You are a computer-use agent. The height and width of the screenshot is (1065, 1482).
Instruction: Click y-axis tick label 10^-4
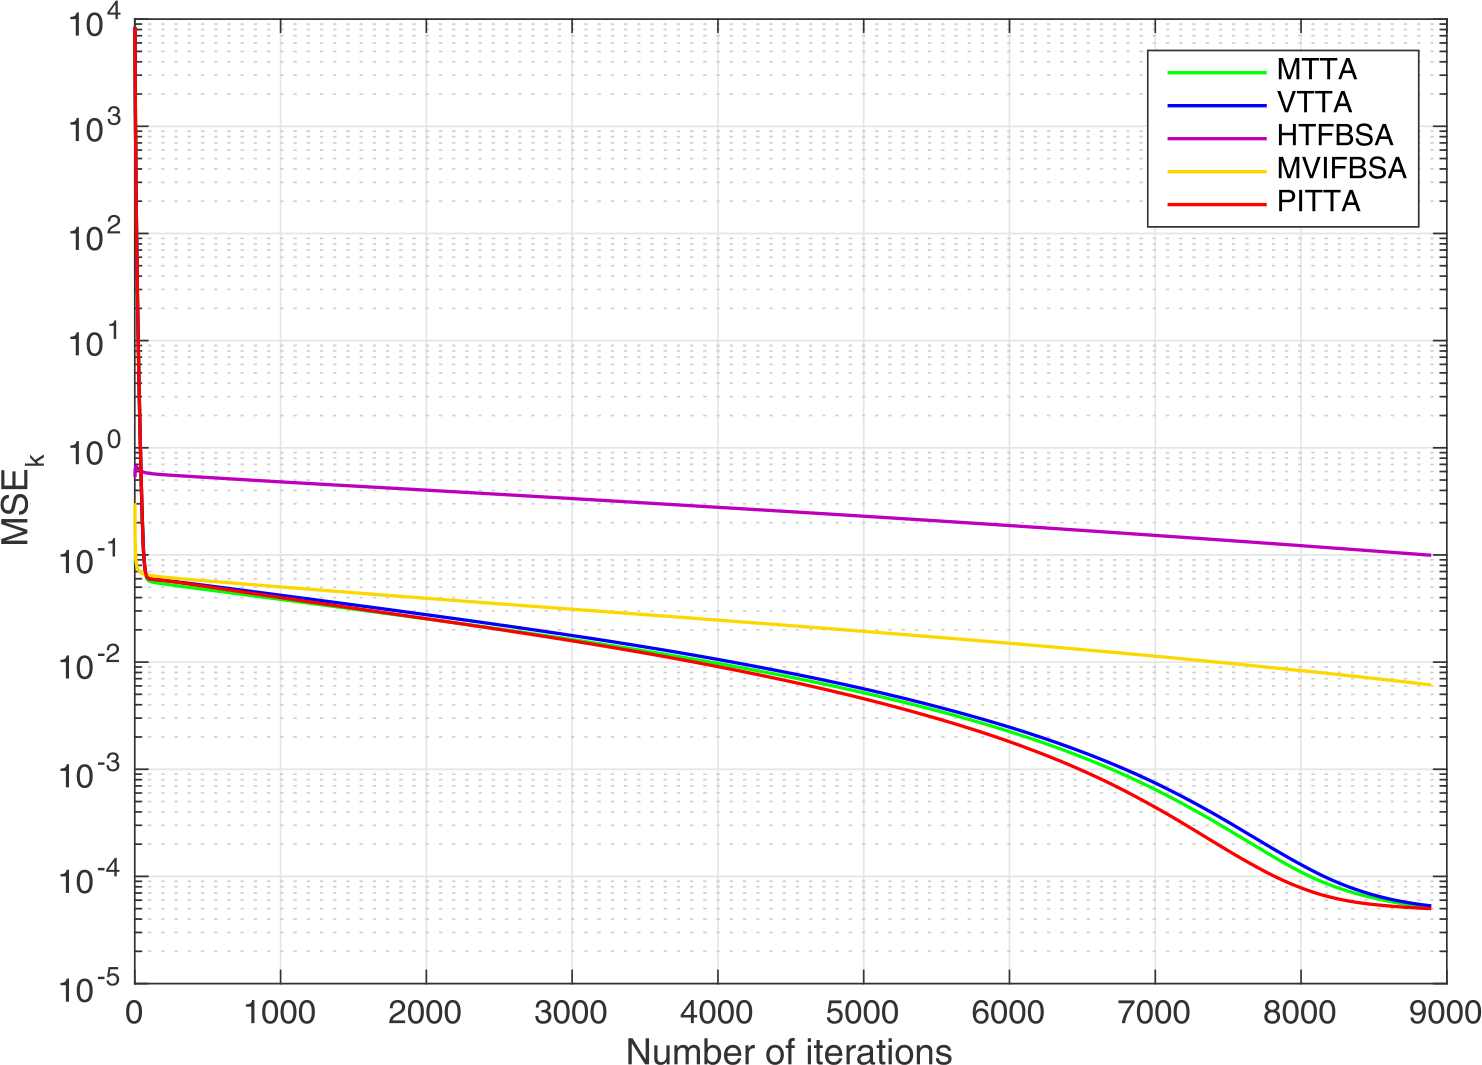point(91,878)
